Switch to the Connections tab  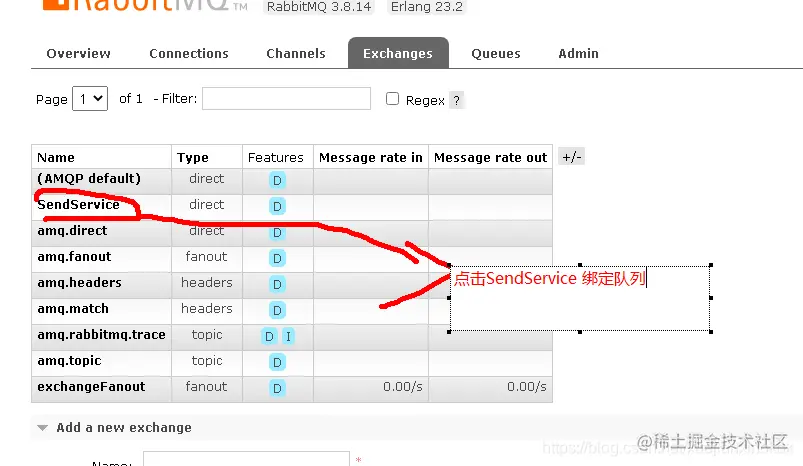(189, 53)
